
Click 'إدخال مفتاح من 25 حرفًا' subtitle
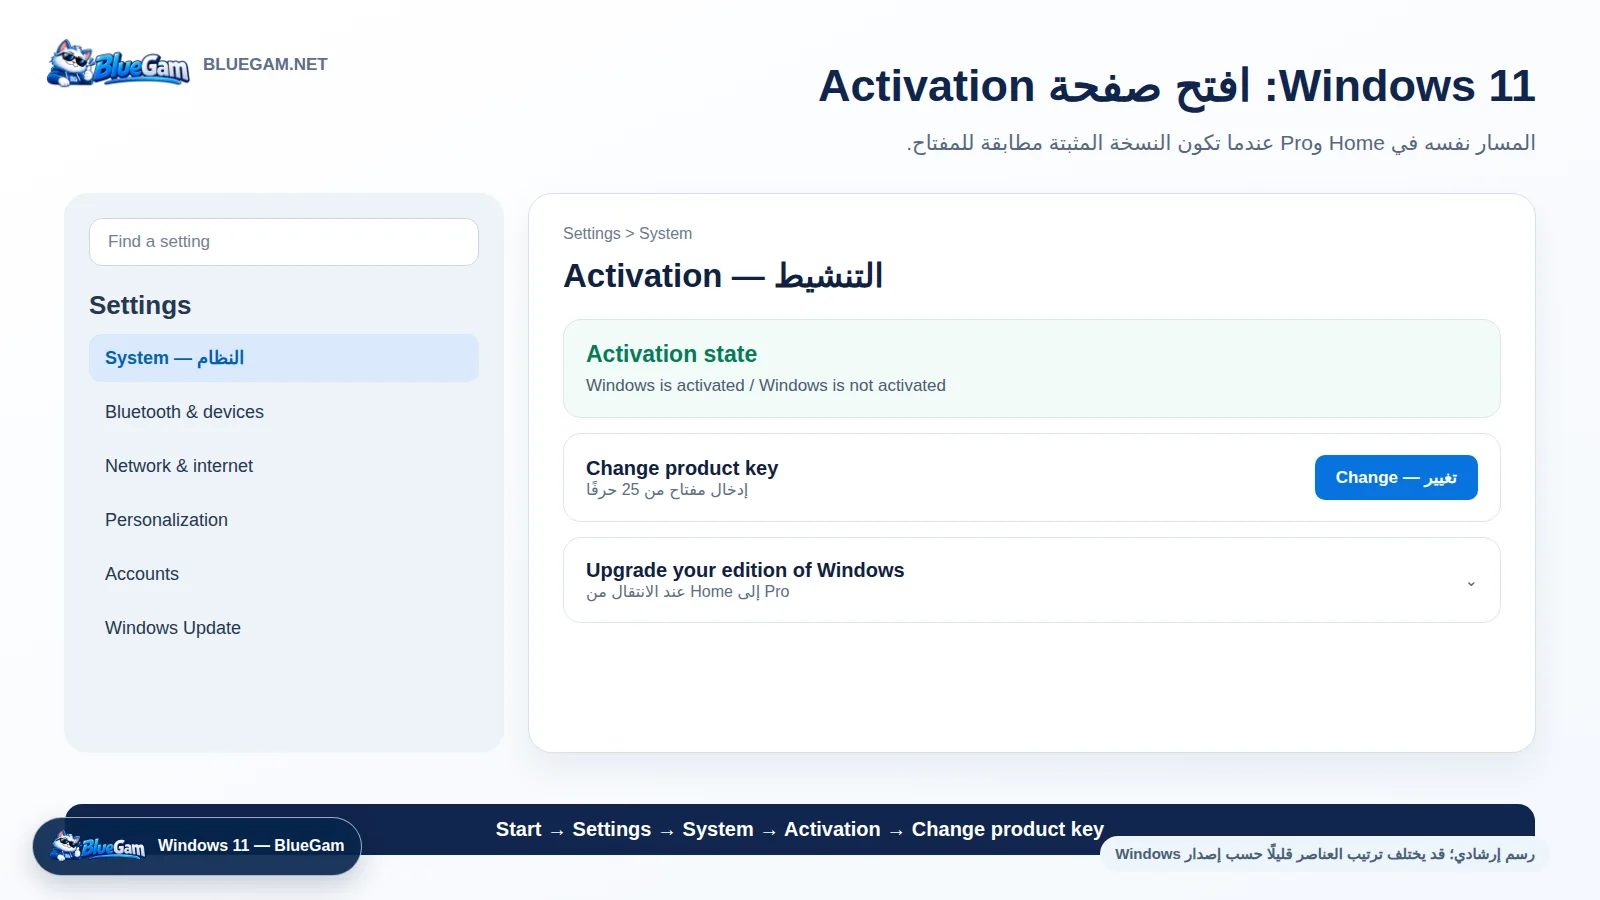point(667,490)
